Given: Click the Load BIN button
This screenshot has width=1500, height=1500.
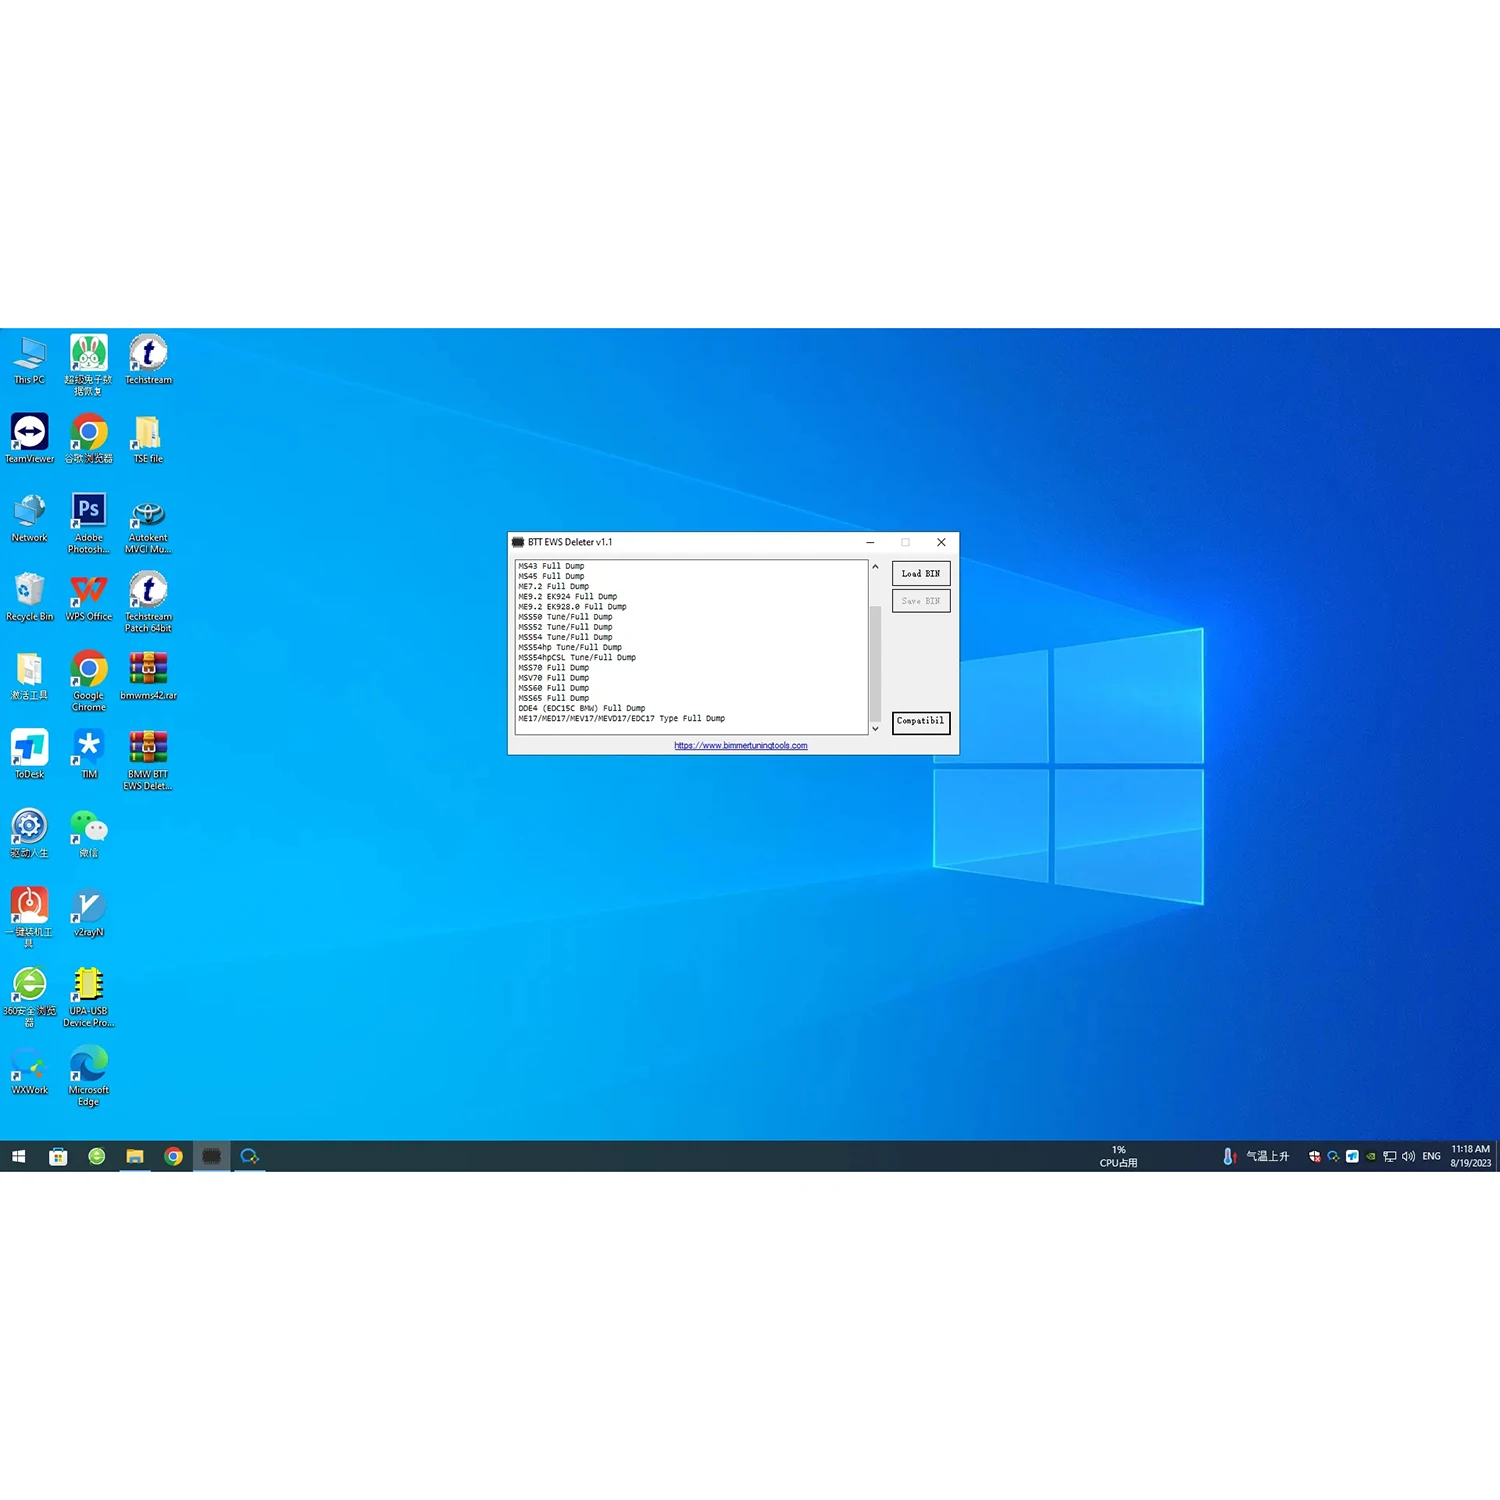Looking at the screenshot, I should pyautogui.click(x=920, y=574).
